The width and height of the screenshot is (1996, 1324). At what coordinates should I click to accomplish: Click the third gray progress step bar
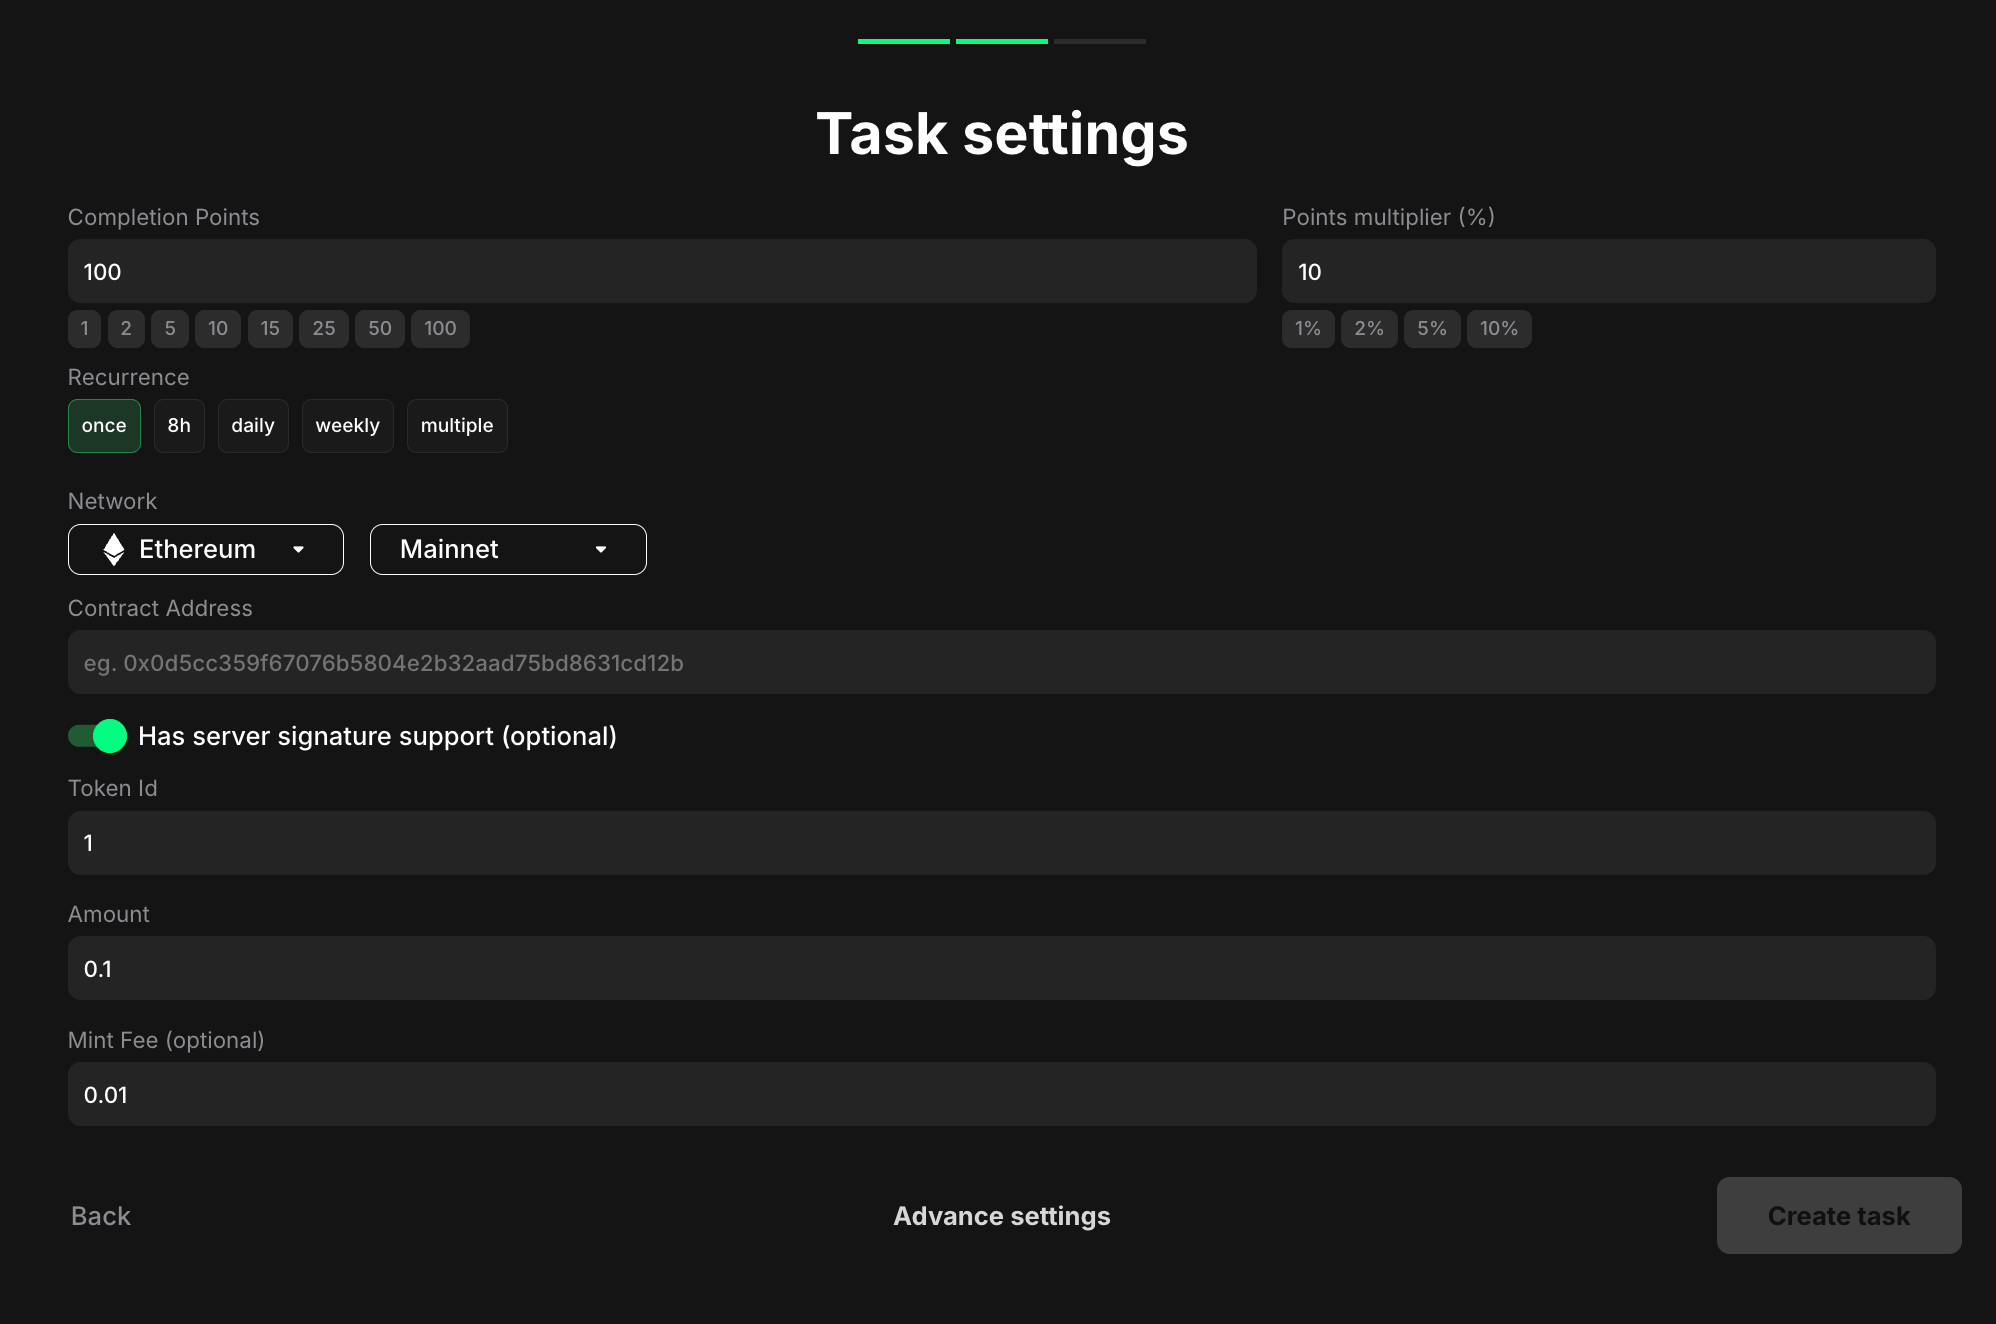pyautogui.click(x=1100, y=41)
